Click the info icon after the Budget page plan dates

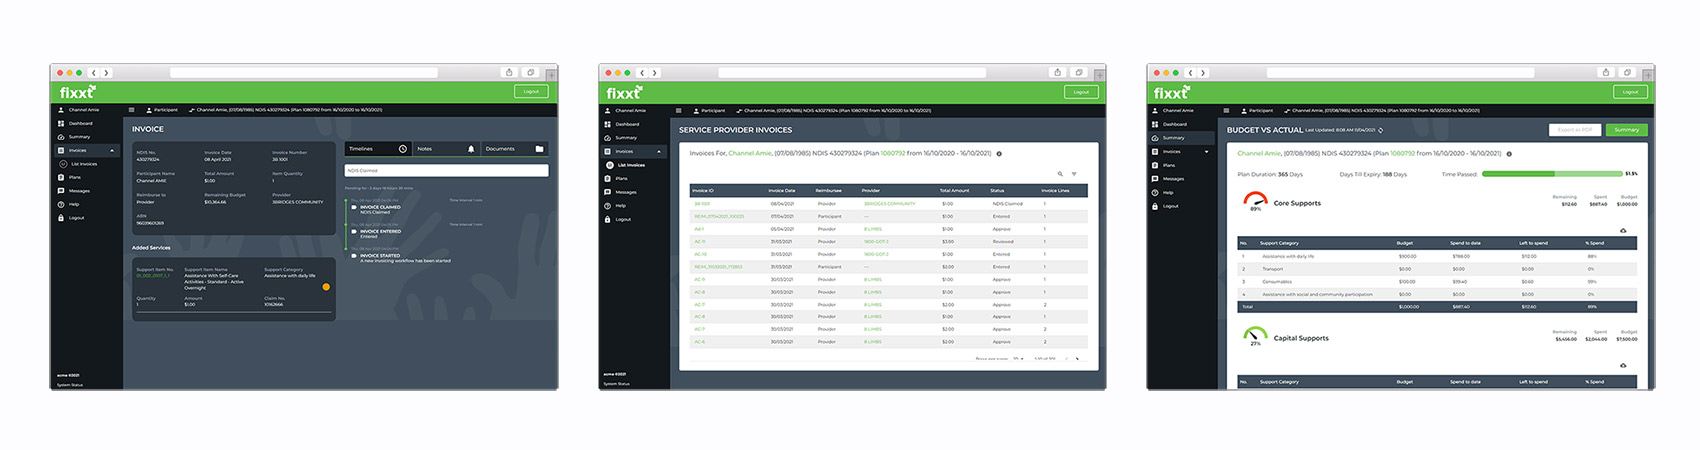point(1509,154)
